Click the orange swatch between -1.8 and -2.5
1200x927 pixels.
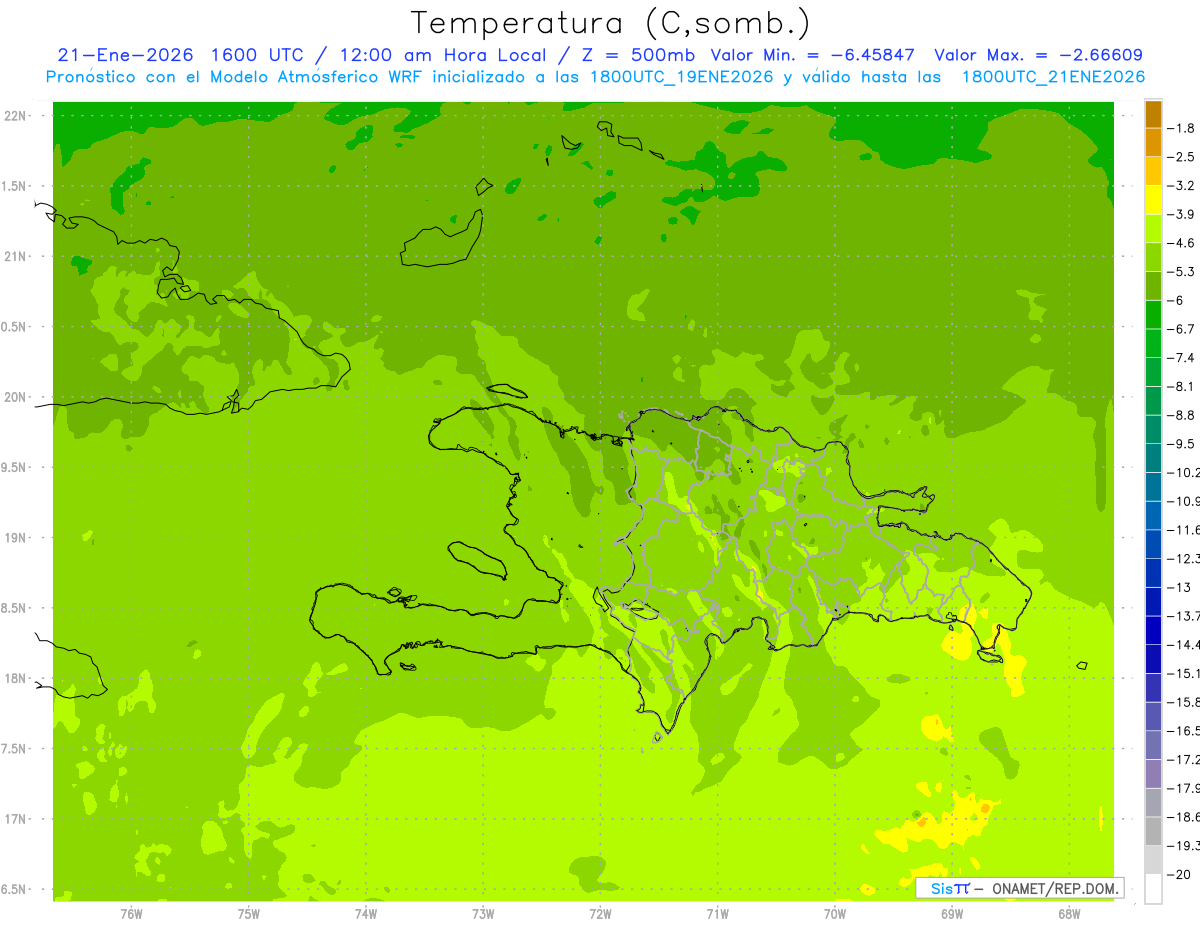(1153, 142)
